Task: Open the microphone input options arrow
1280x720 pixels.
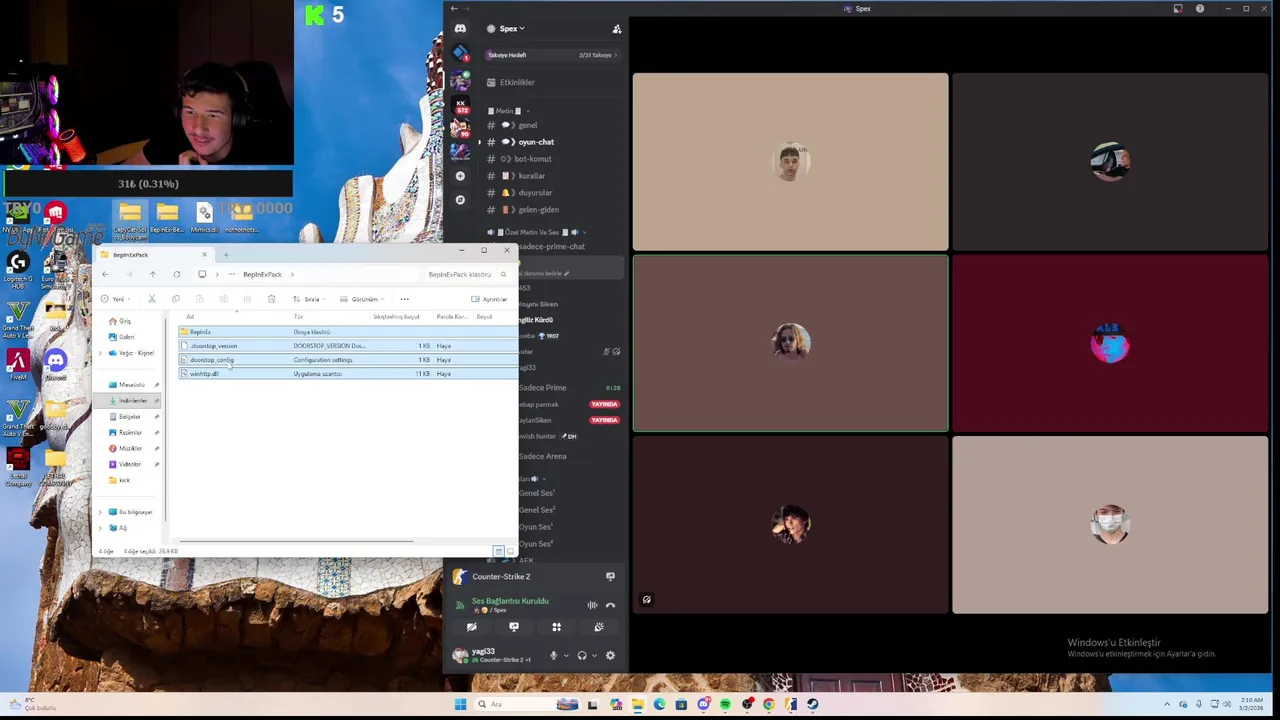Action: point(566,656)
